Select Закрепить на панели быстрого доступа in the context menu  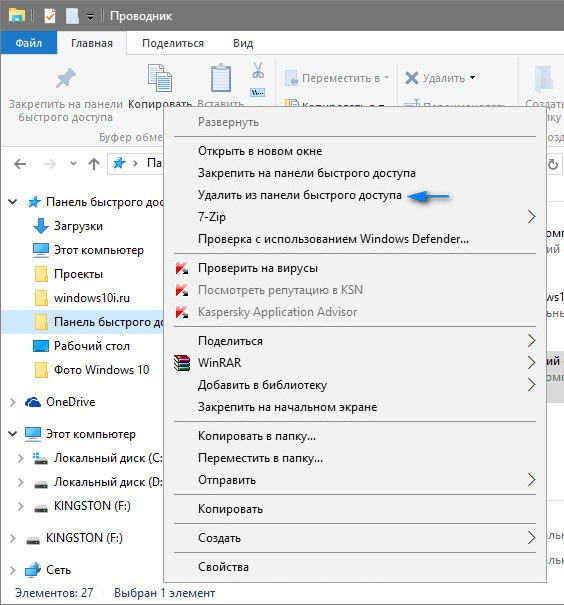pyautogui.click(x=355, y=173)
